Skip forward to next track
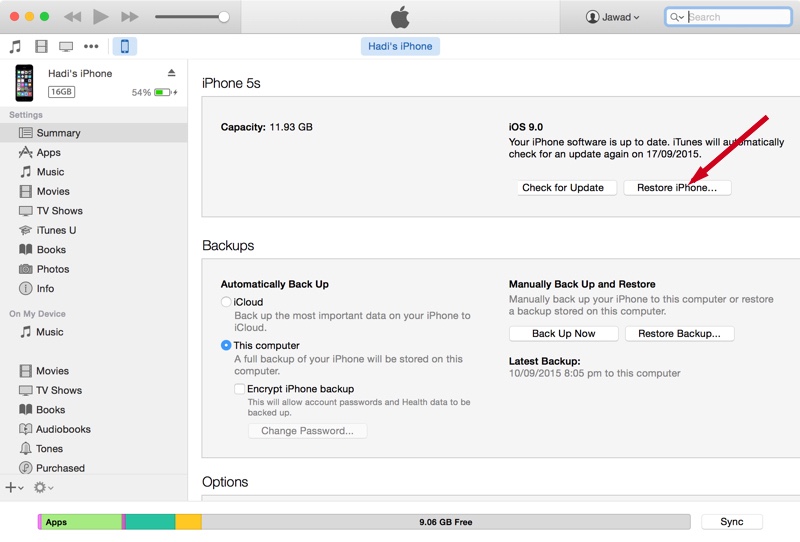 click(130, 17)
